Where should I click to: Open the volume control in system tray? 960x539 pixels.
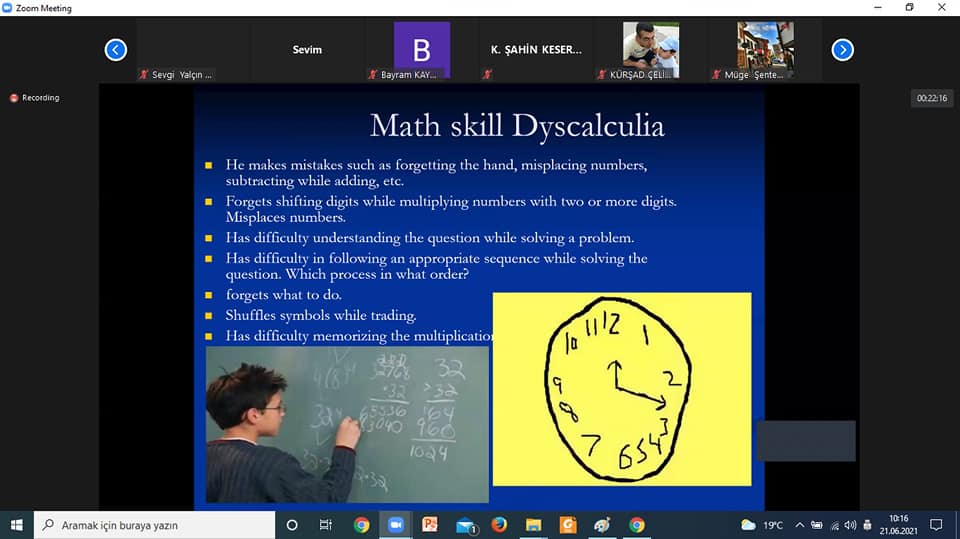click(850, 525)
